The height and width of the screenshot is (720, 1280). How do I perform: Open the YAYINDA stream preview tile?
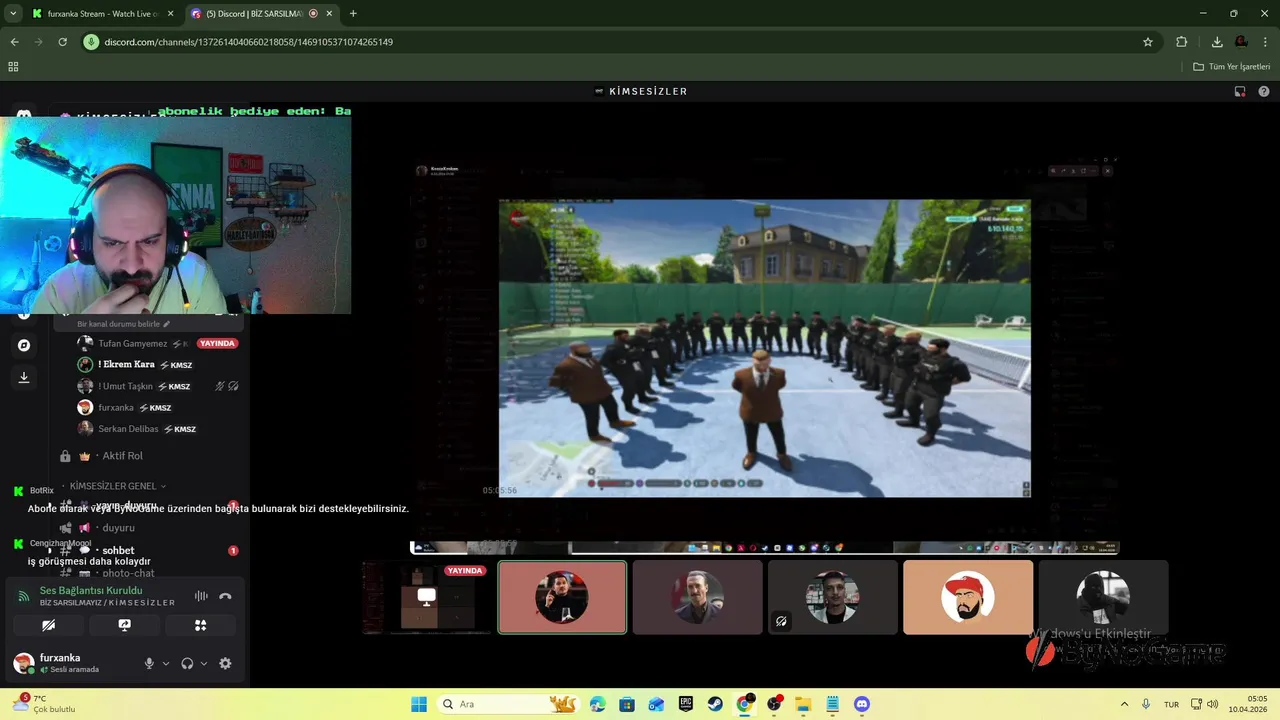[x=427, y=597]
